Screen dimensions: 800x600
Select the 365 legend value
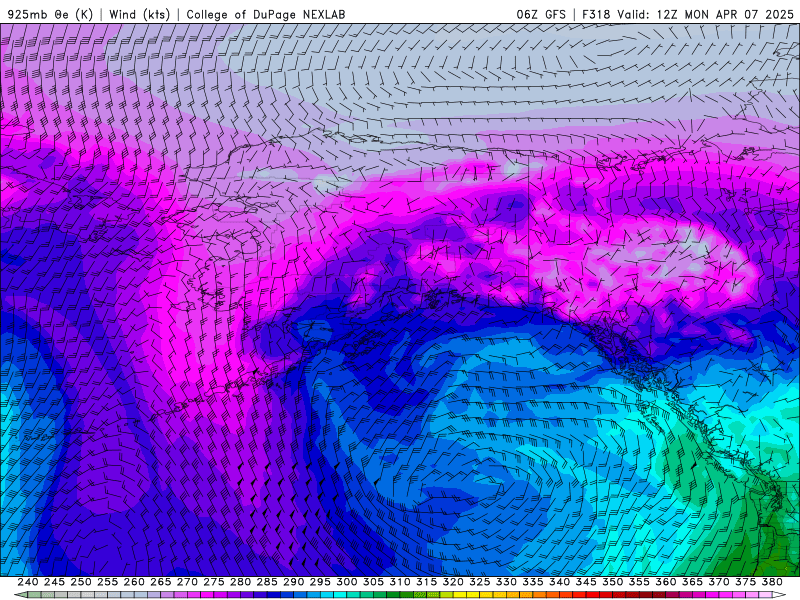(x=692, y=582)
